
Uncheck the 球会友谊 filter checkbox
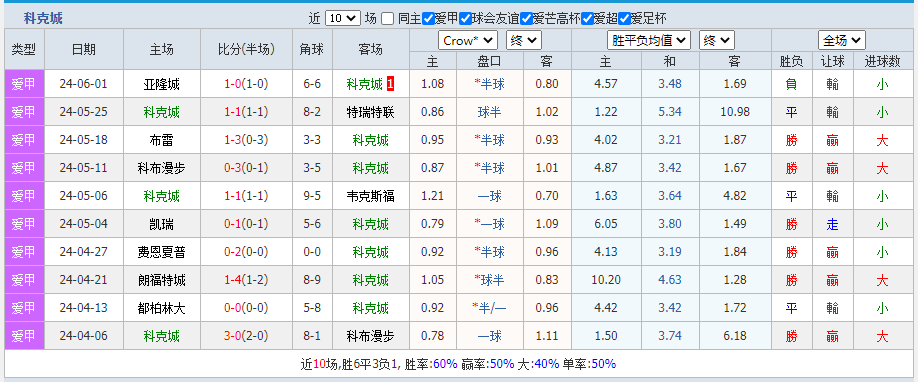tap(465, 19)
